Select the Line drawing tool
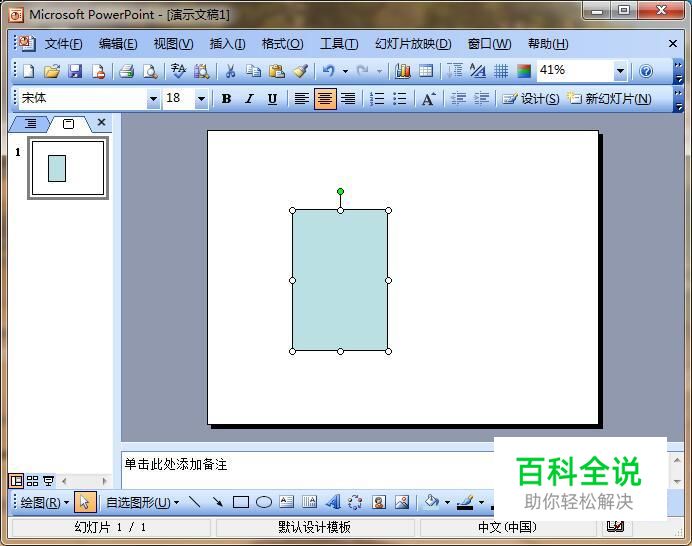 (195, 502)
